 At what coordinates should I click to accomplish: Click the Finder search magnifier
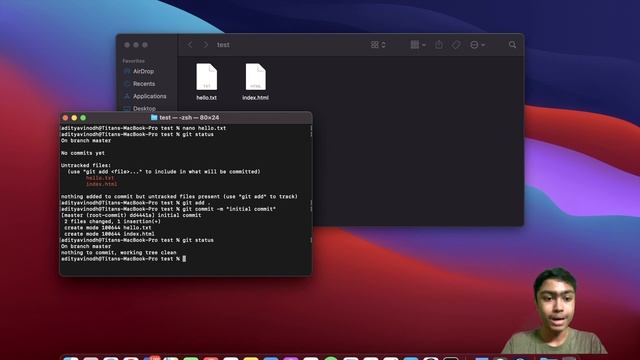point(512,45)
